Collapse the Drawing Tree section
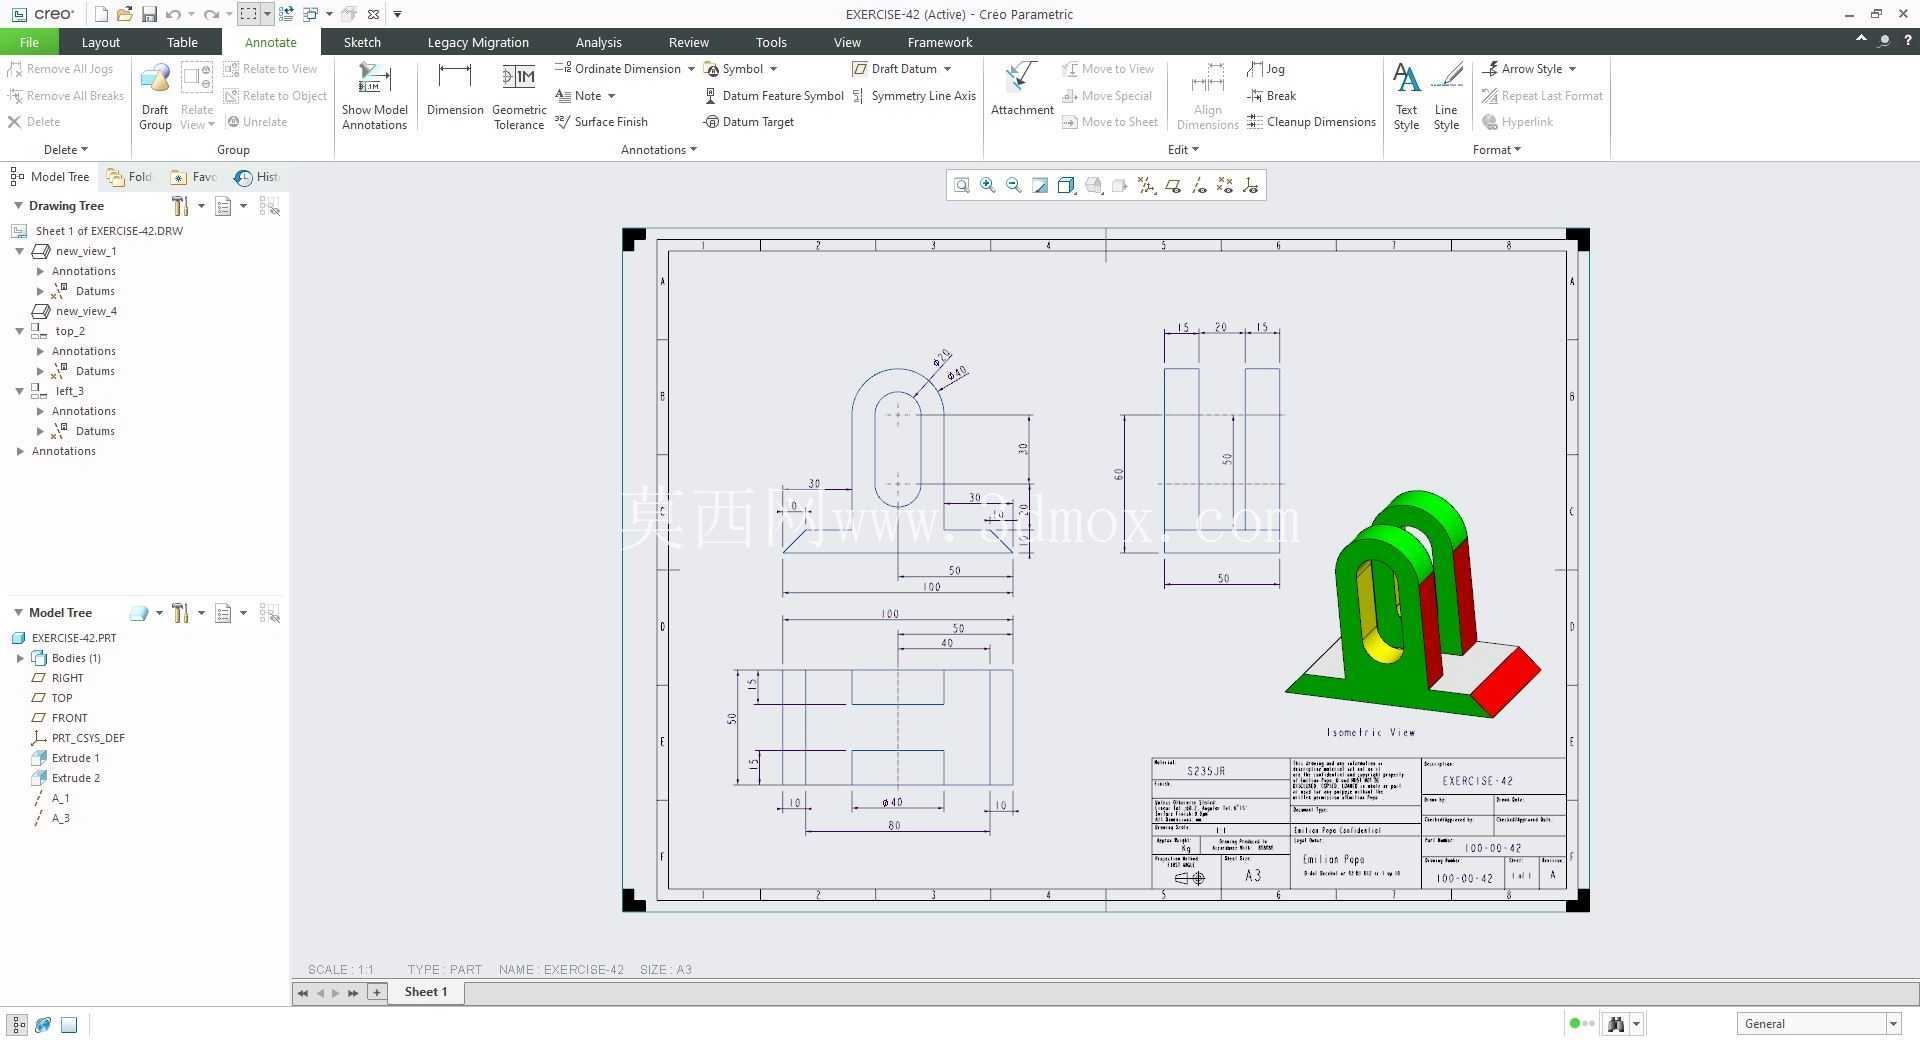Screen dimensions: 1920x1040 [x=18, y=205]
